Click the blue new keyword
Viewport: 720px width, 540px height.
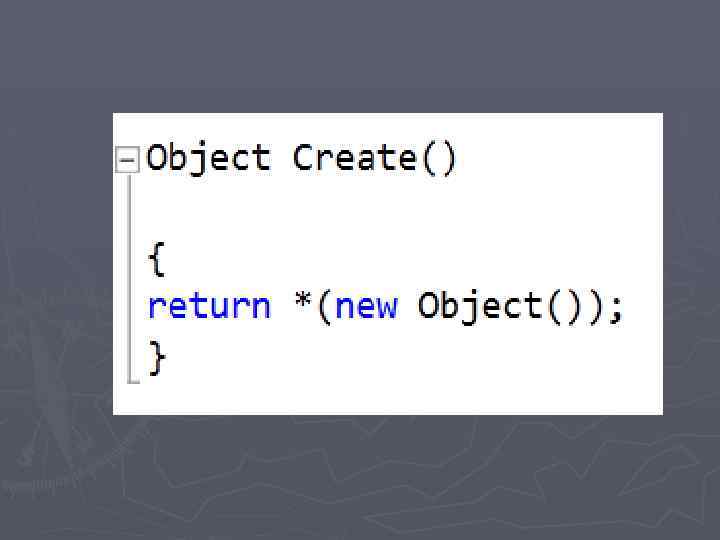point(365,306)
